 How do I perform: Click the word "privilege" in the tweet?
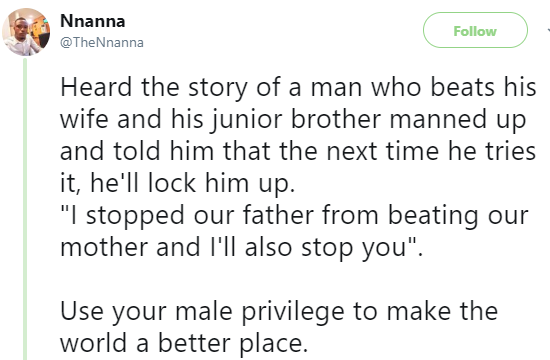tap(293, 312)
